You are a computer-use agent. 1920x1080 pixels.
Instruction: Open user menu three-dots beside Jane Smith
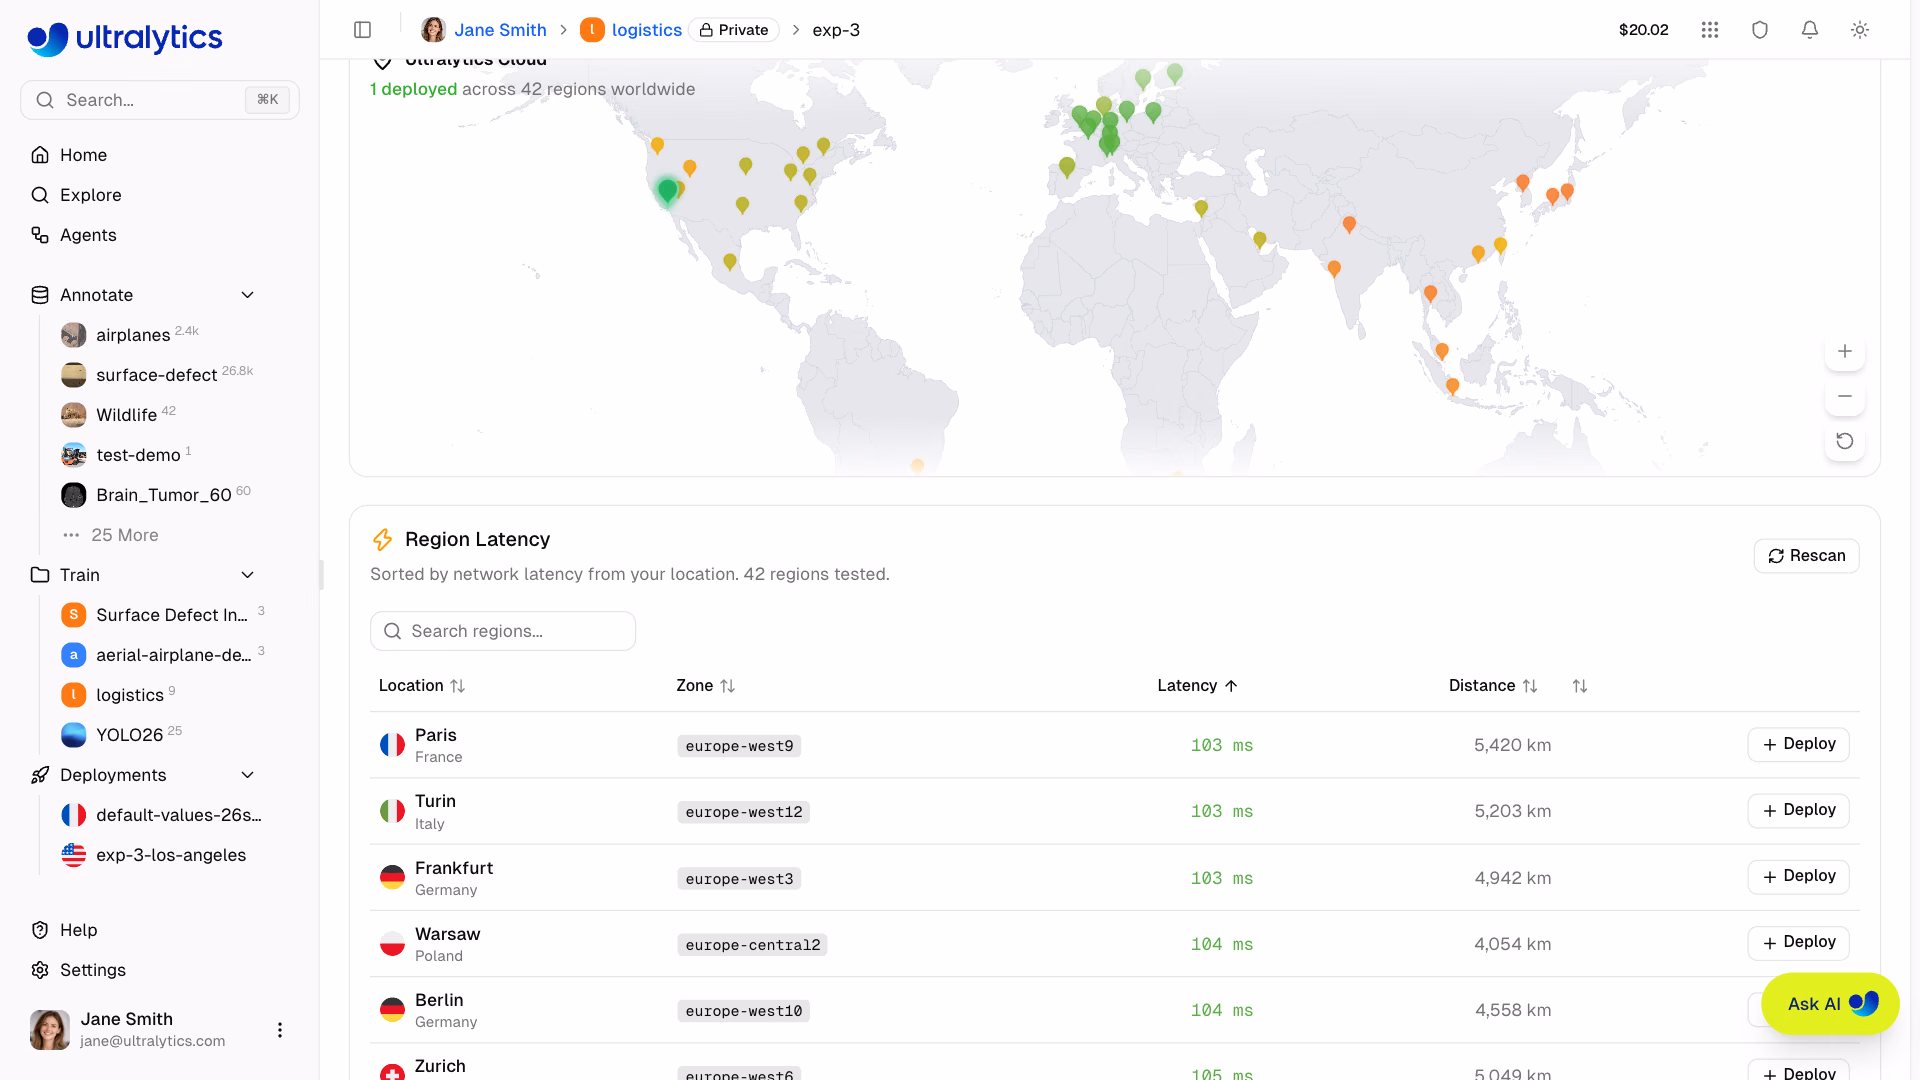pyautogui.click(x=280, y=1030)
